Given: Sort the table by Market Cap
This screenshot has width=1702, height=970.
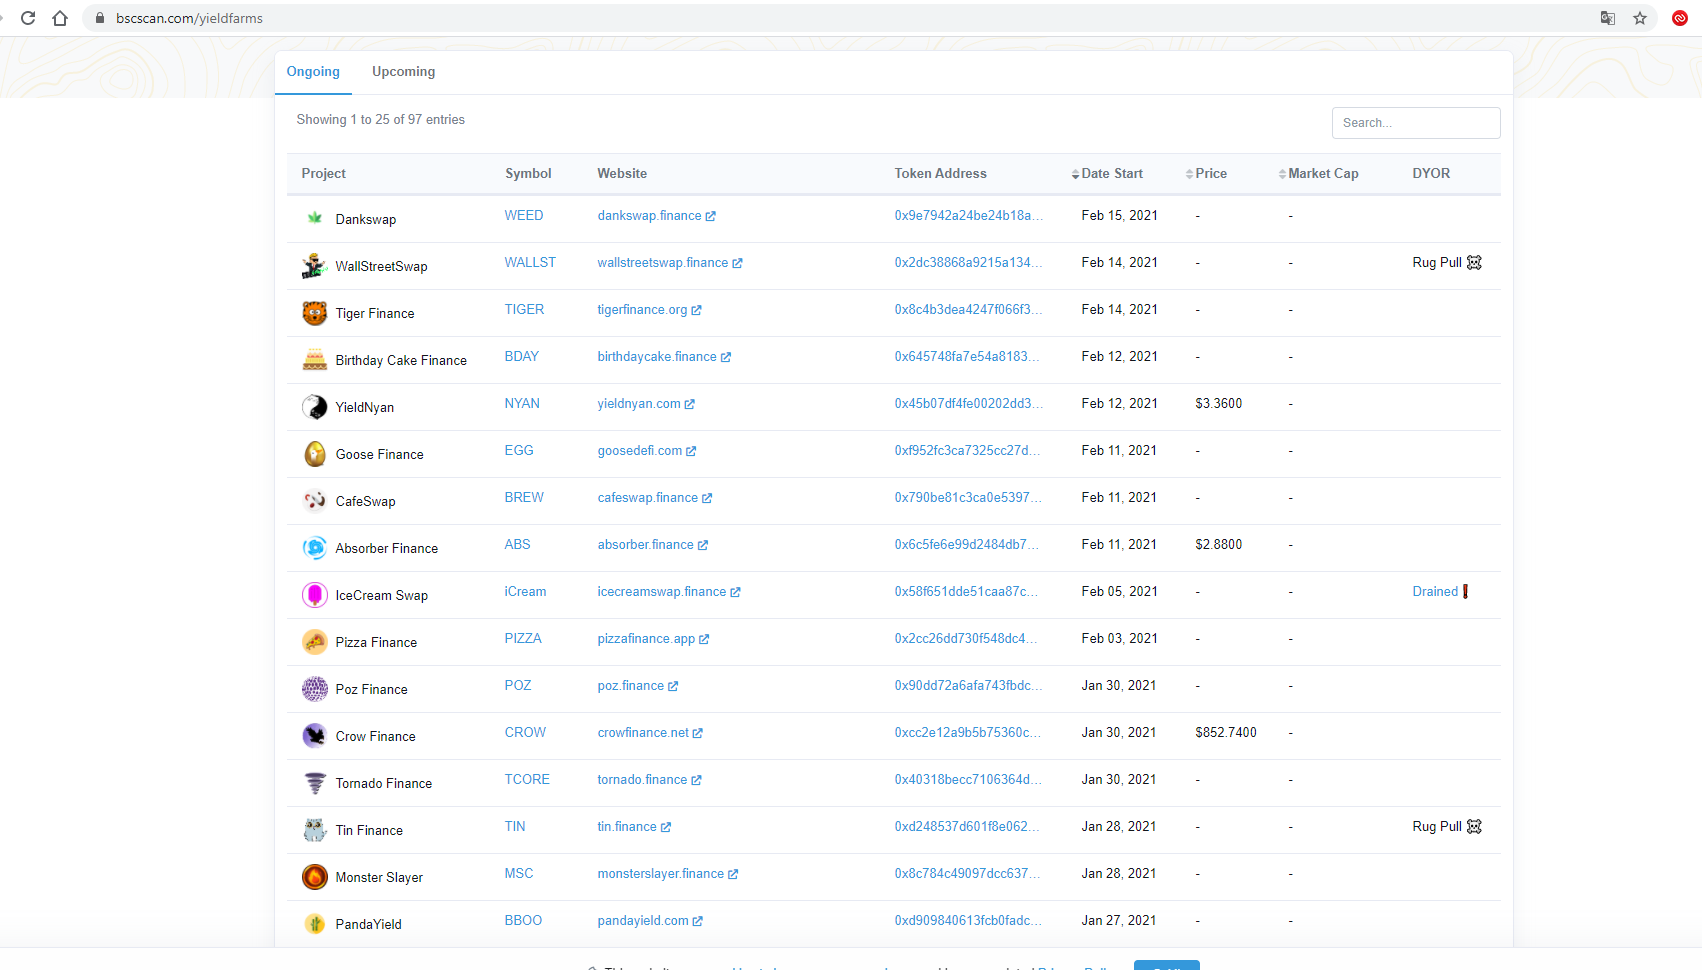Looking at the screenshot, I should [x=1318, y=173].
